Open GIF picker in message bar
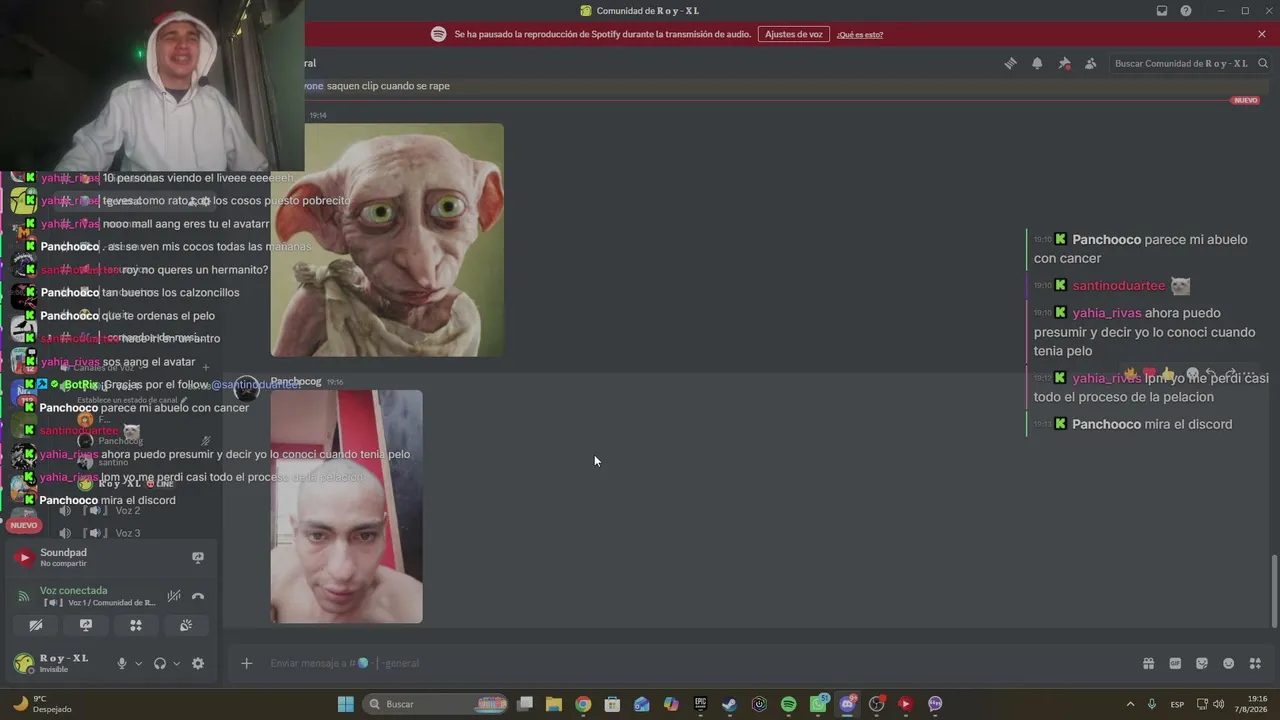Viewport: 1280px width, 720px height. [1175, 663]
